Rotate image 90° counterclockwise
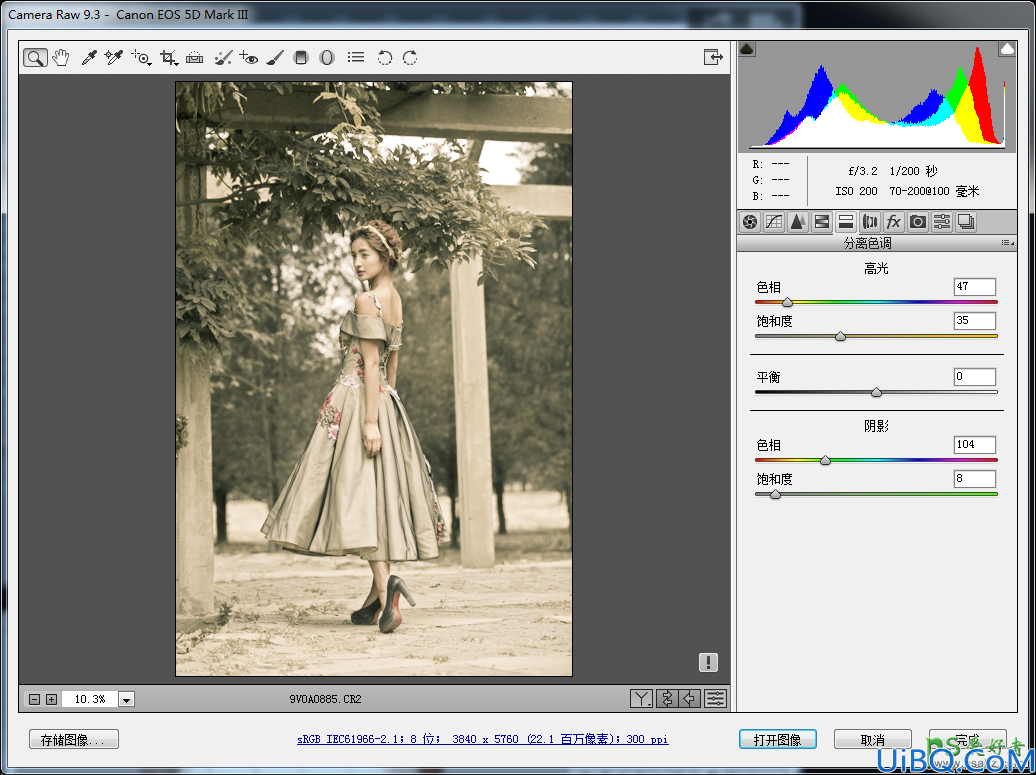 point(385,57)
